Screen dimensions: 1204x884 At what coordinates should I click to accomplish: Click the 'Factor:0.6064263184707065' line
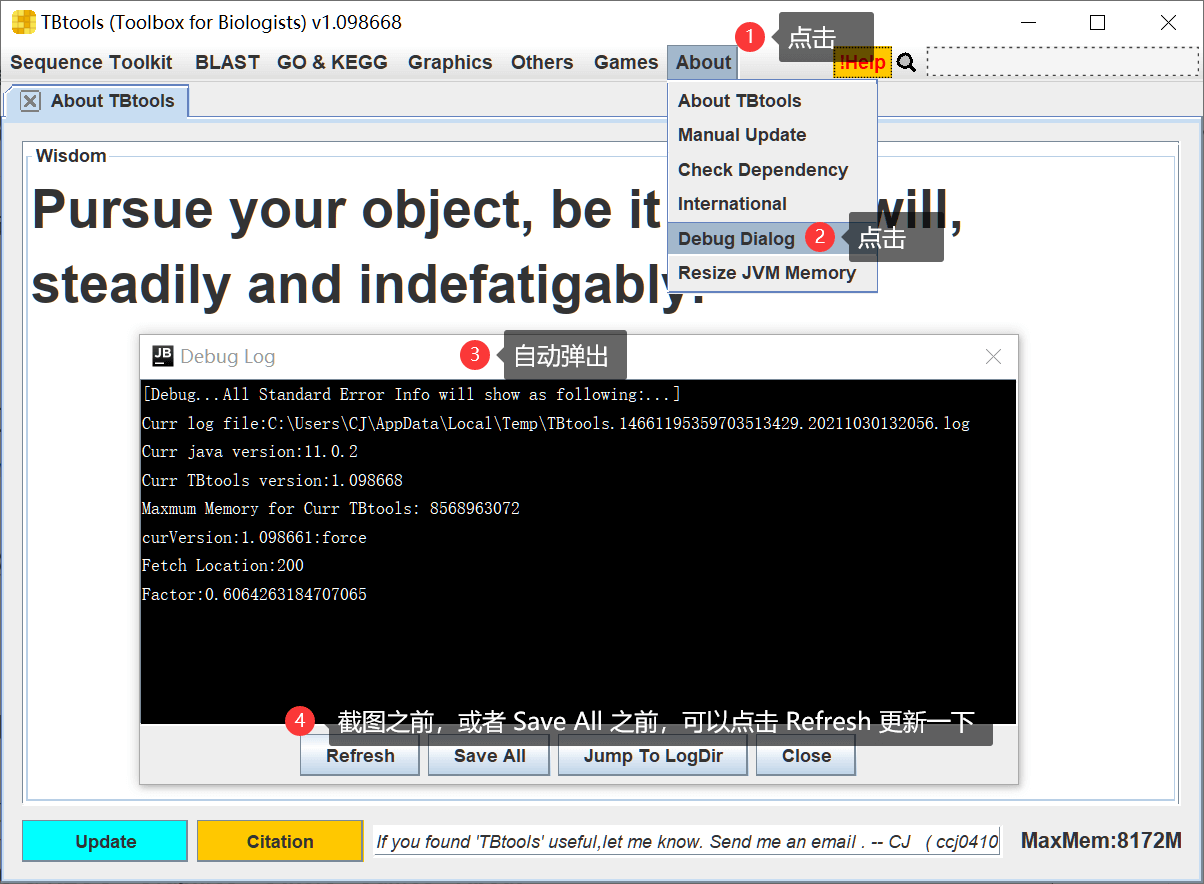[x=254, y=594]
